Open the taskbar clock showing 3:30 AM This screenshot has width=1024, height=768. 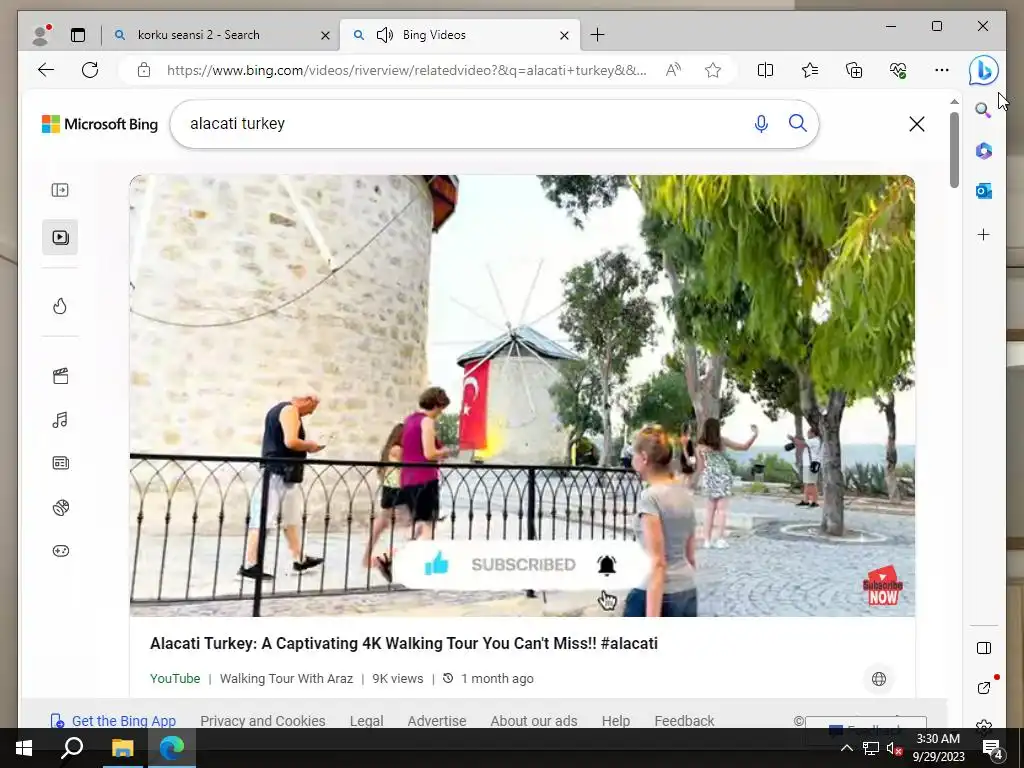pyautogui.click(x=938, y=748)
